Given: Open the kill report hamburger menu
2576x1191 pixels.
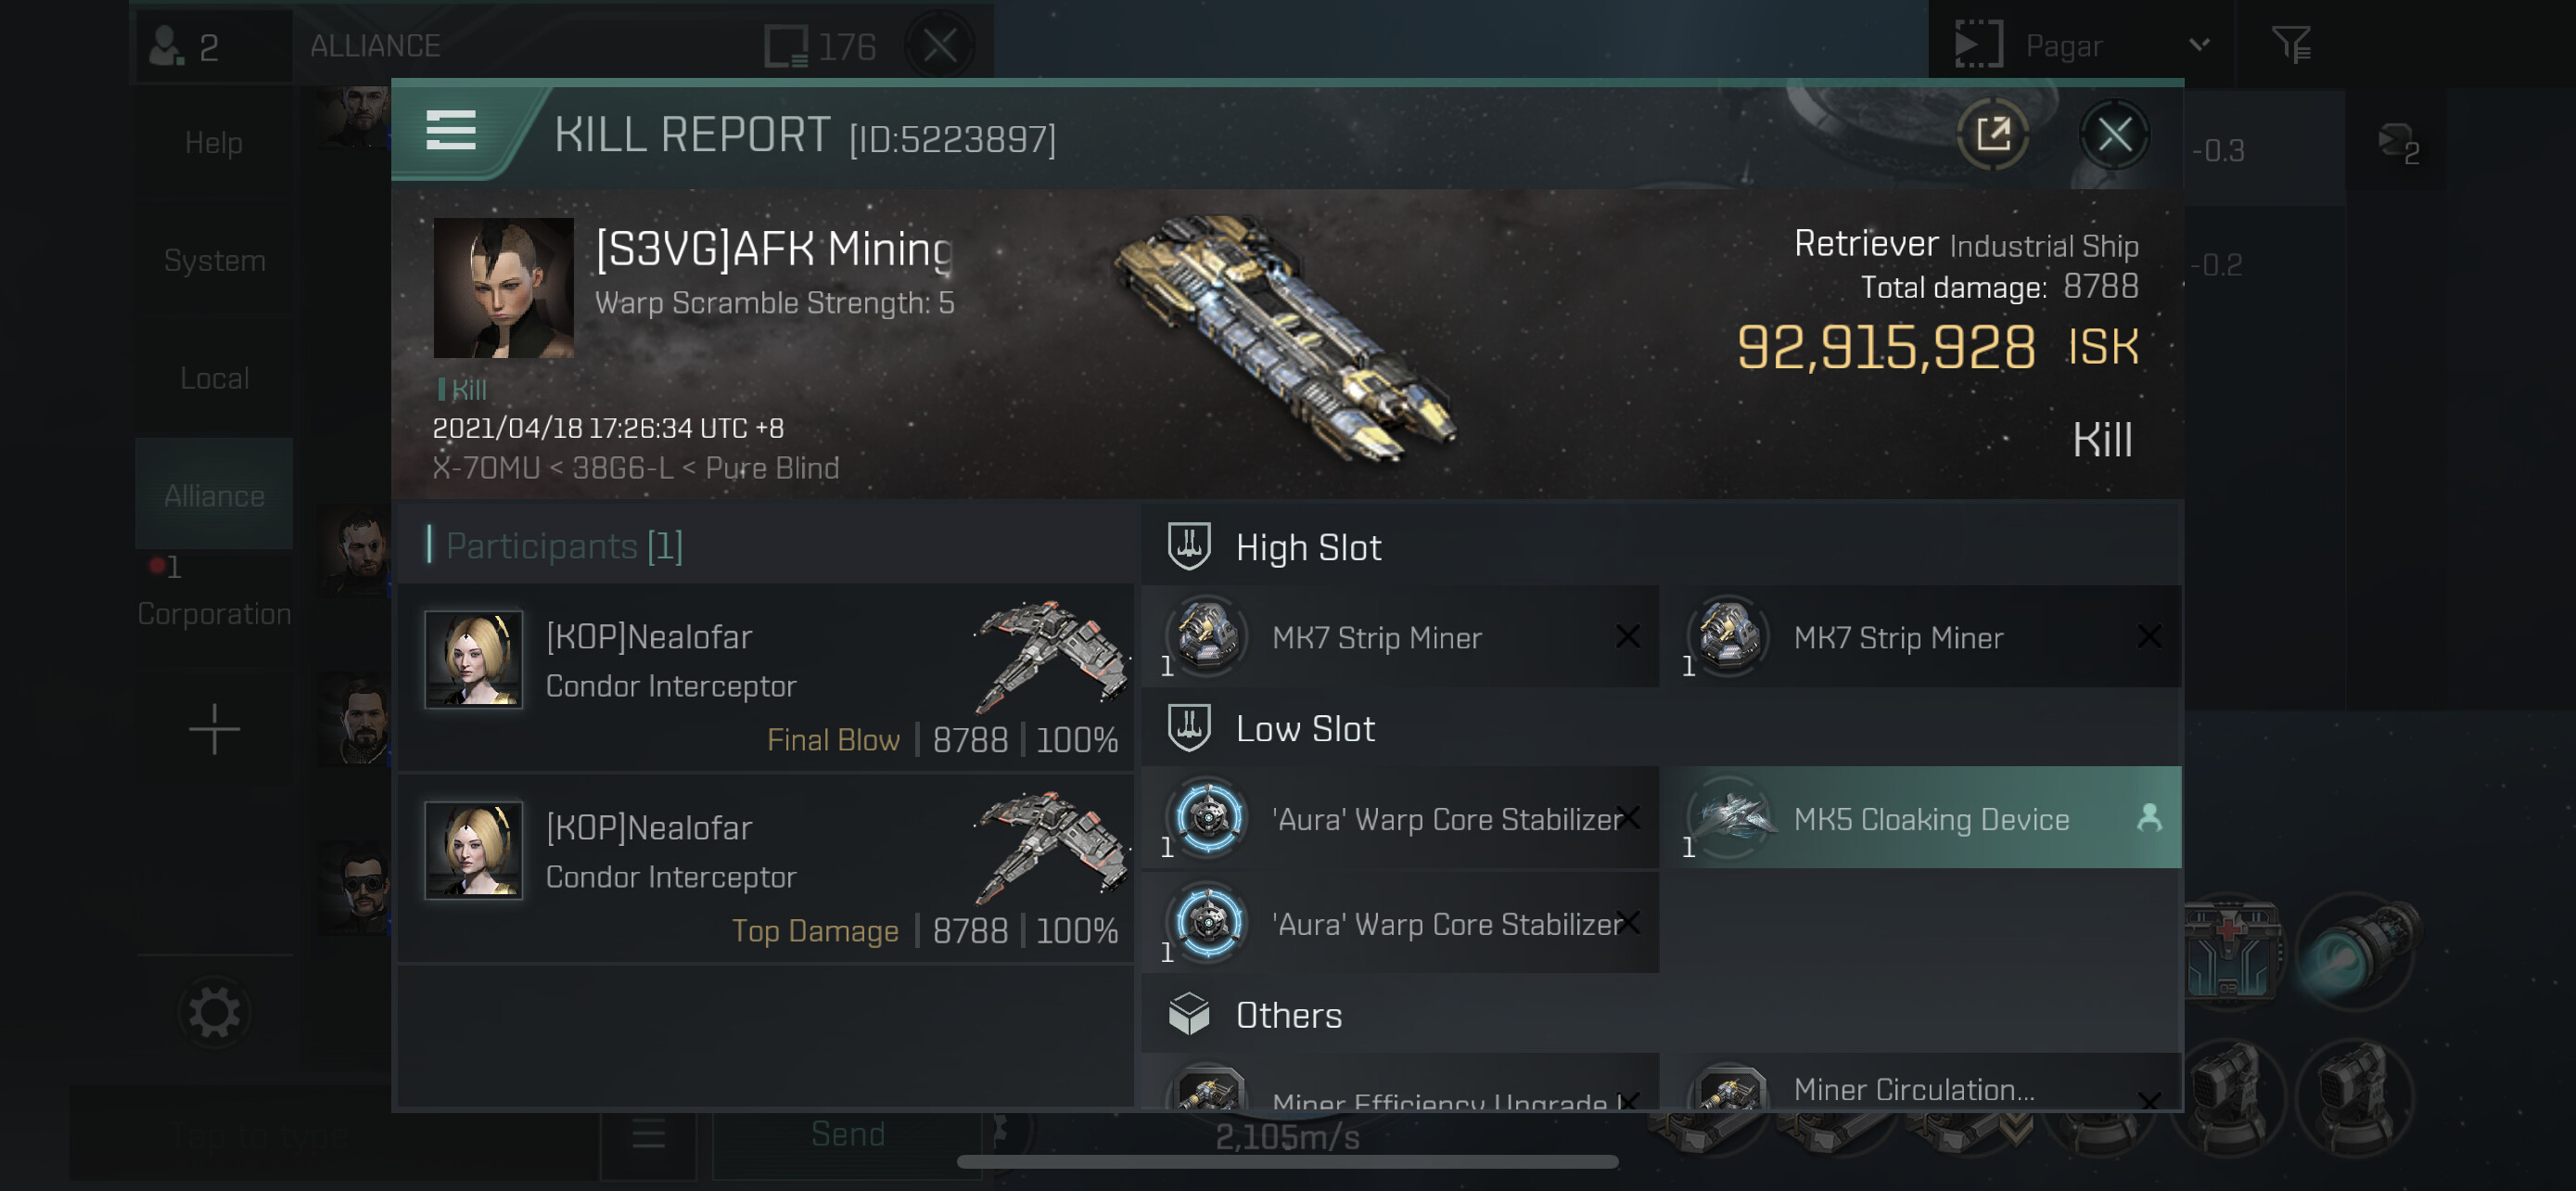Looking at the screenshot, I should 451,131.
